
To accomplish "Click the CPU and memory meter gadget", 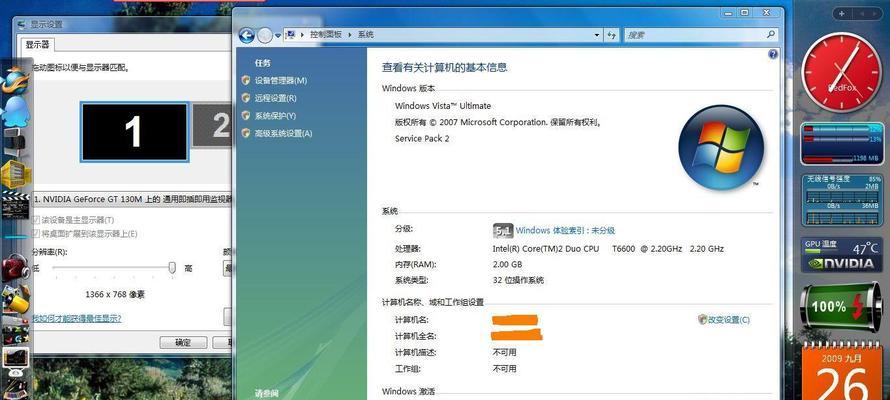I will point(841,144).
